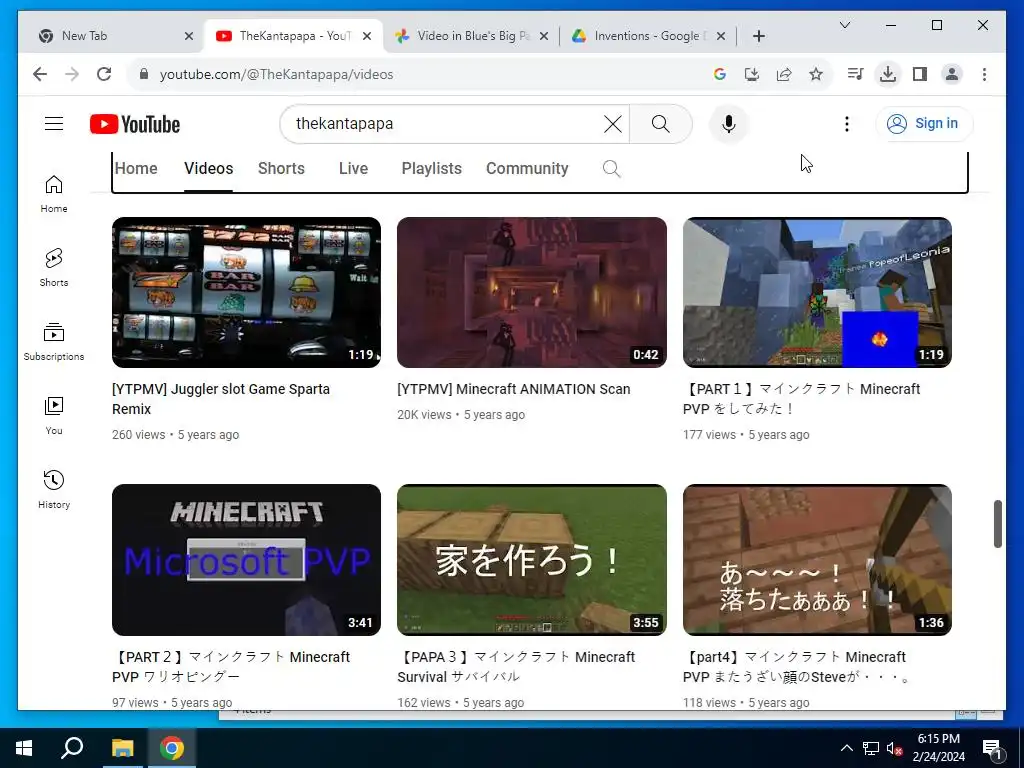The image size is (1024, 768).
Task: Open Minecraft ANIMATION Scan video title
Action: click(513, 389)
